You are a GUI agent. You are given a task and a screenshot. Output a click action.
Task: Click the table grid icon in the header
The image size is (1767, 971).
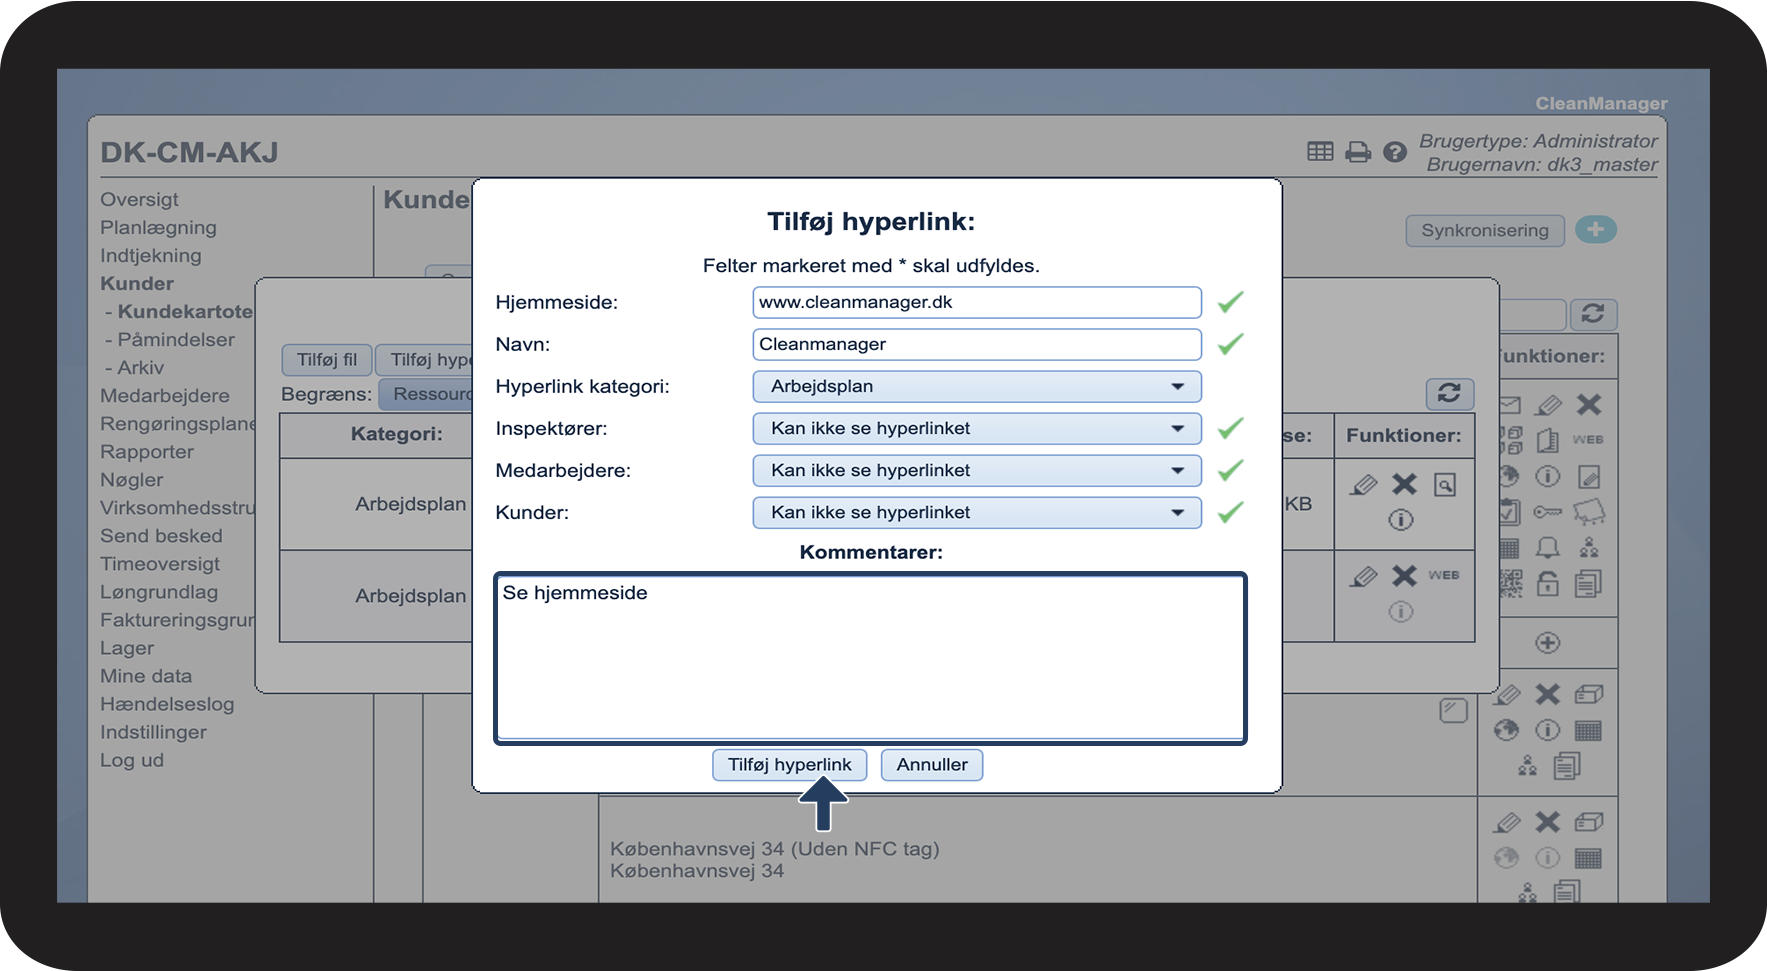tap(1320, 151)
